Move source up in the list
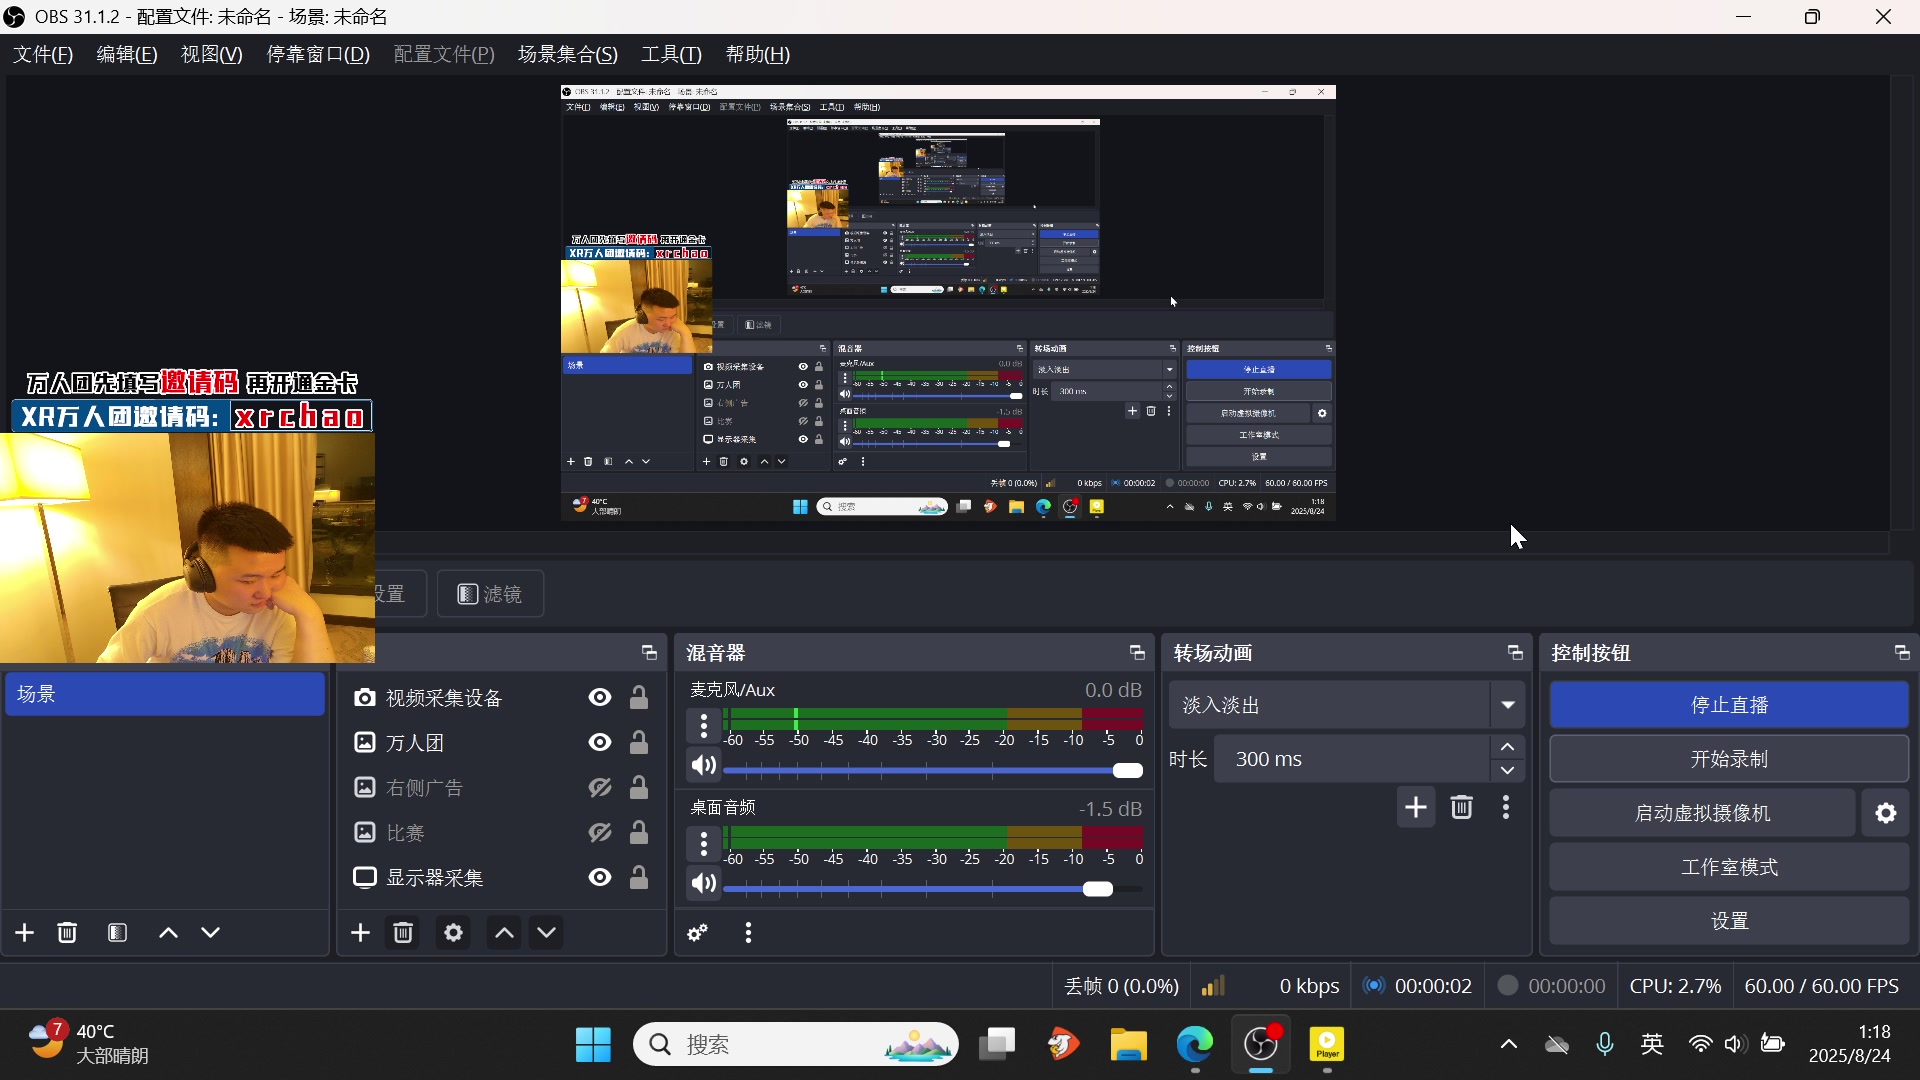The image size is (1920, 1080). pos(504,933)
